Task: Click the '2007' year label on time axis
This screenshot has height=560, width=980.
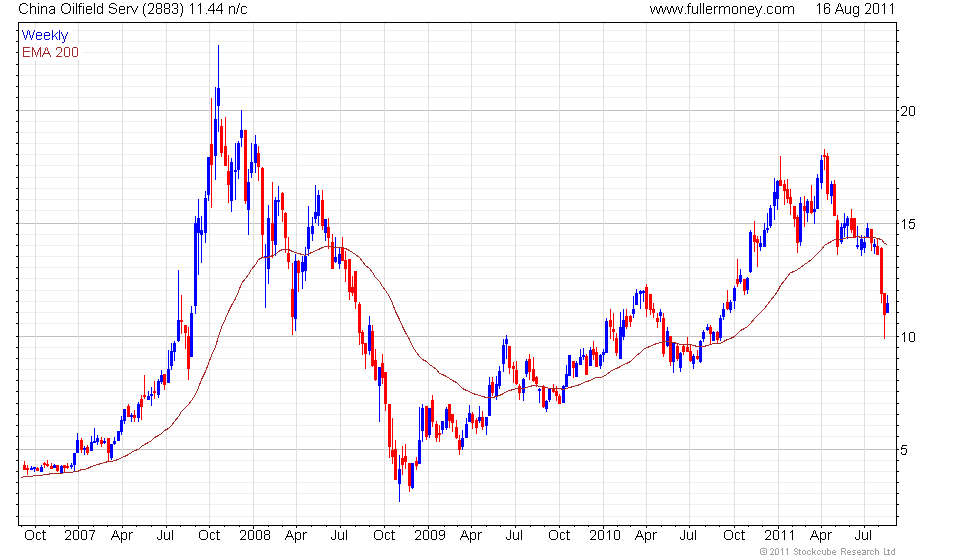Action: click(x=79, y=536)
